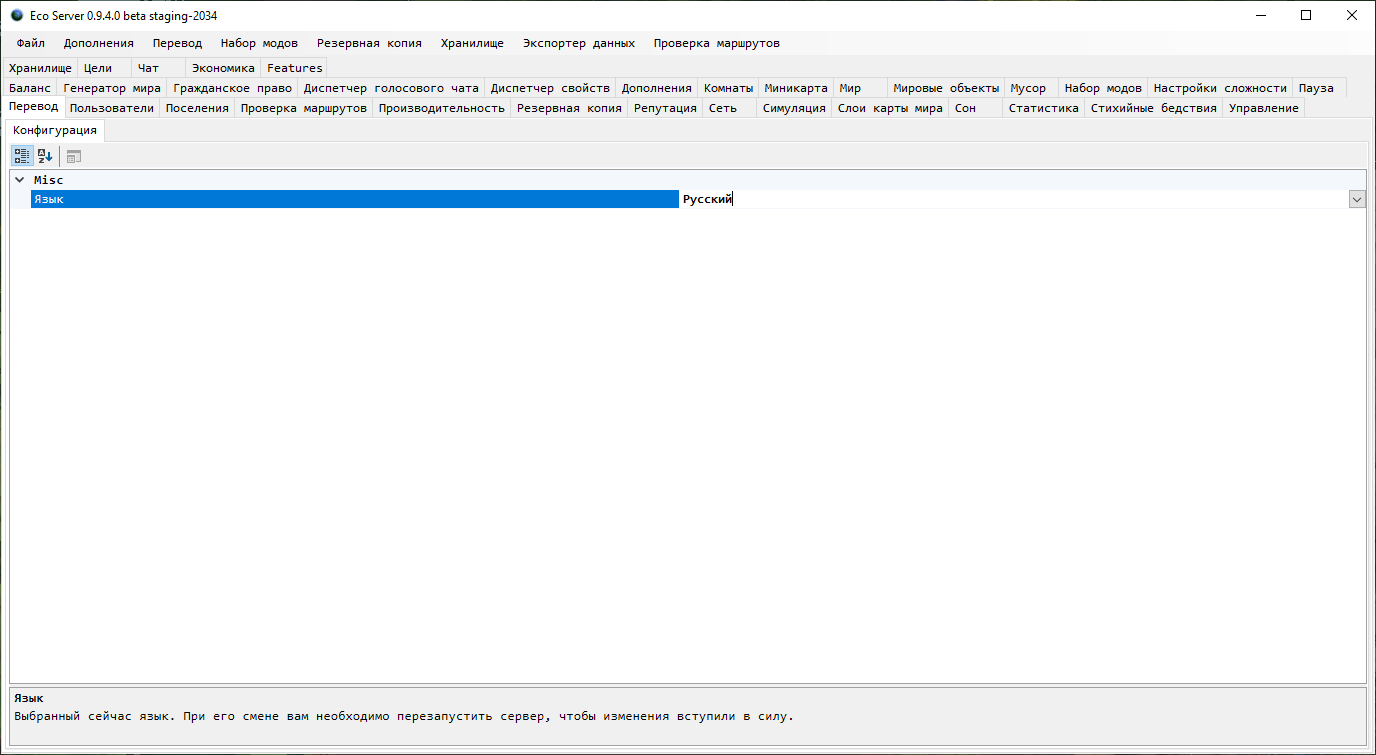Switch to the Управление tab
The height and width of the screenshot is (755, 1376).
(1264, 108)
